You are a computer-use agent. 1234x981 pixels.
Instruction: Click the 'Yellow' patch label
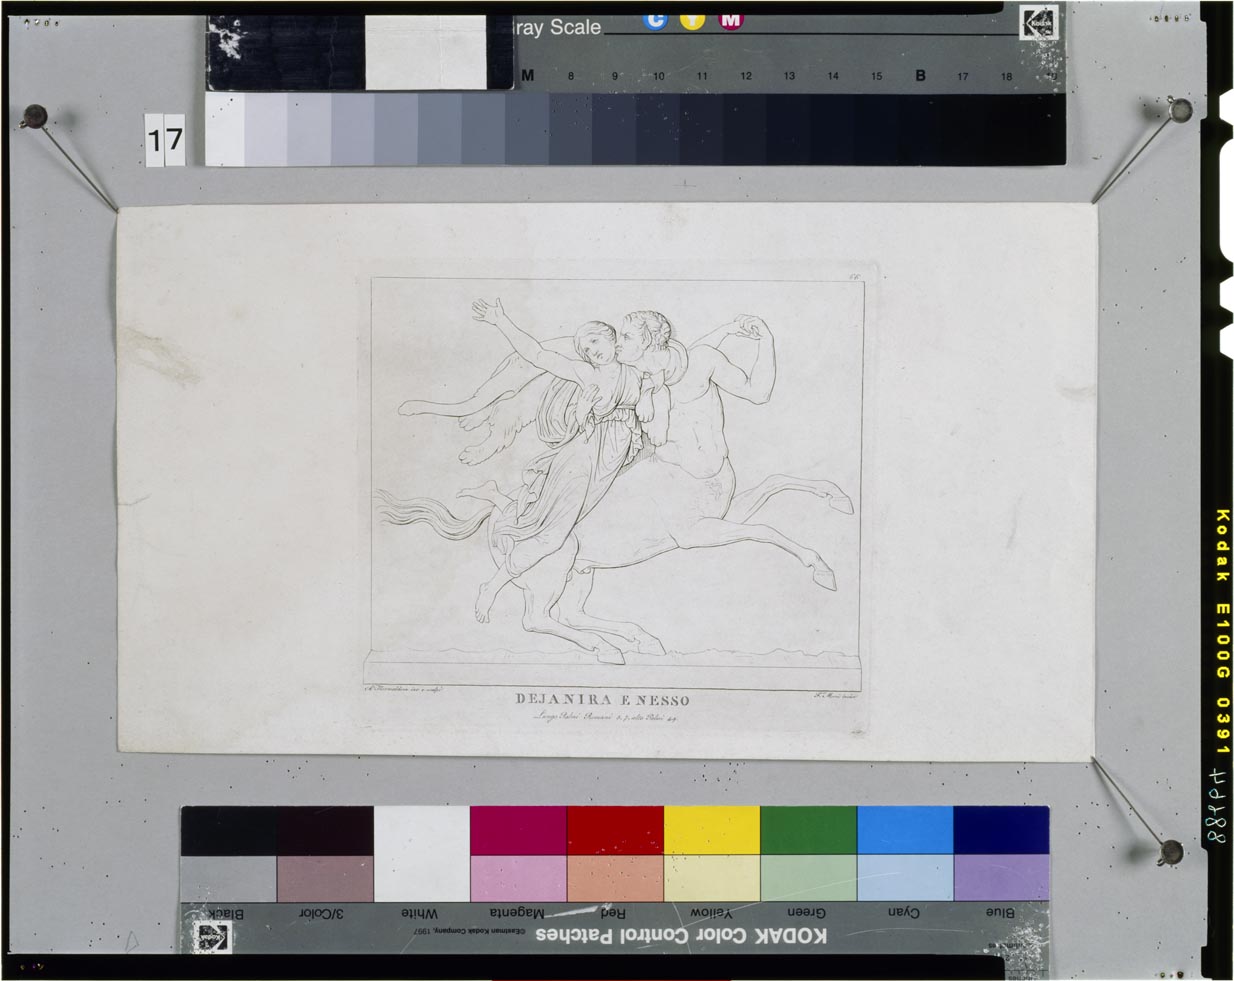coord(711,912)
